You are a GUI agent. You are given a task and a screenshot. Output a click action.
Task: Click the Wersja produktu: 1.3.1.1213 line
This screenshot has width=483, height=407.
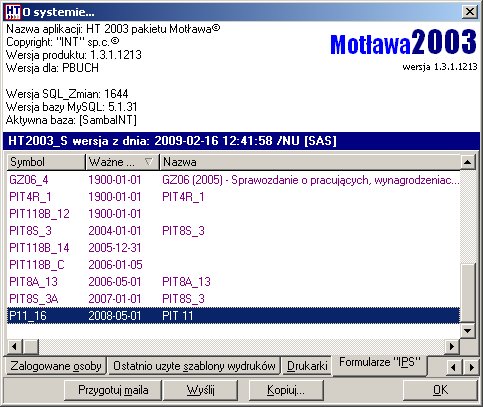pos(74,55)
